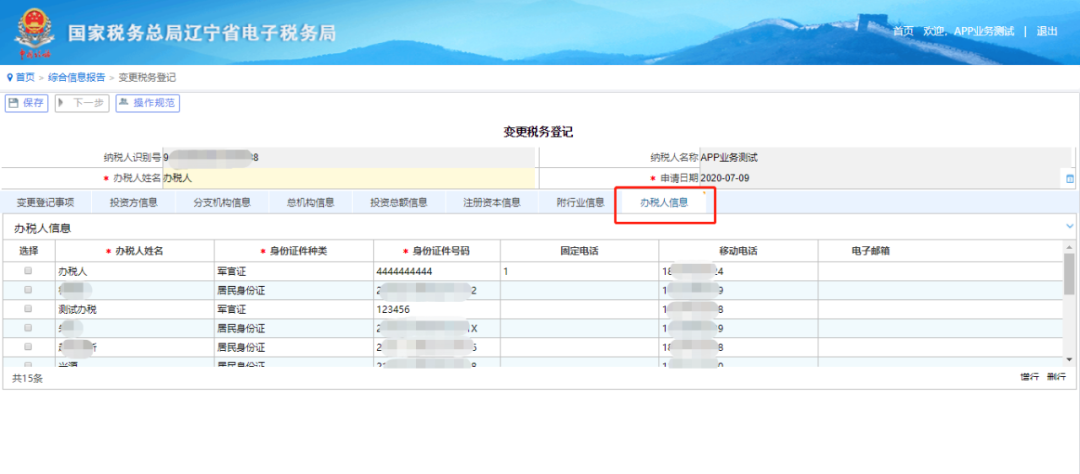Click fixed phone cell showing 1

pyautogui.click(x=579, y=271)
